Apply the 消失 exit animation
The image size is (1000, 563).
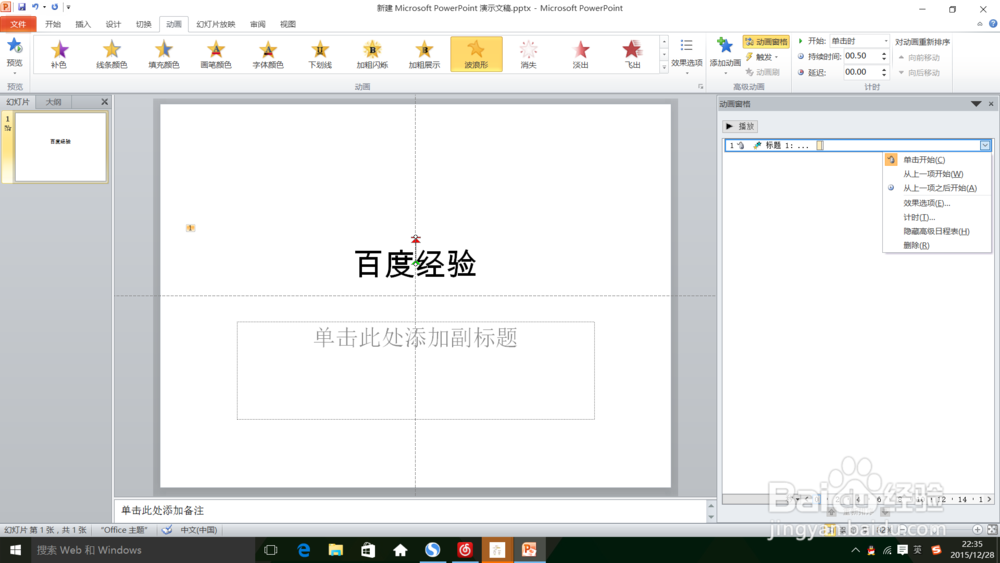tap(528, 54)
